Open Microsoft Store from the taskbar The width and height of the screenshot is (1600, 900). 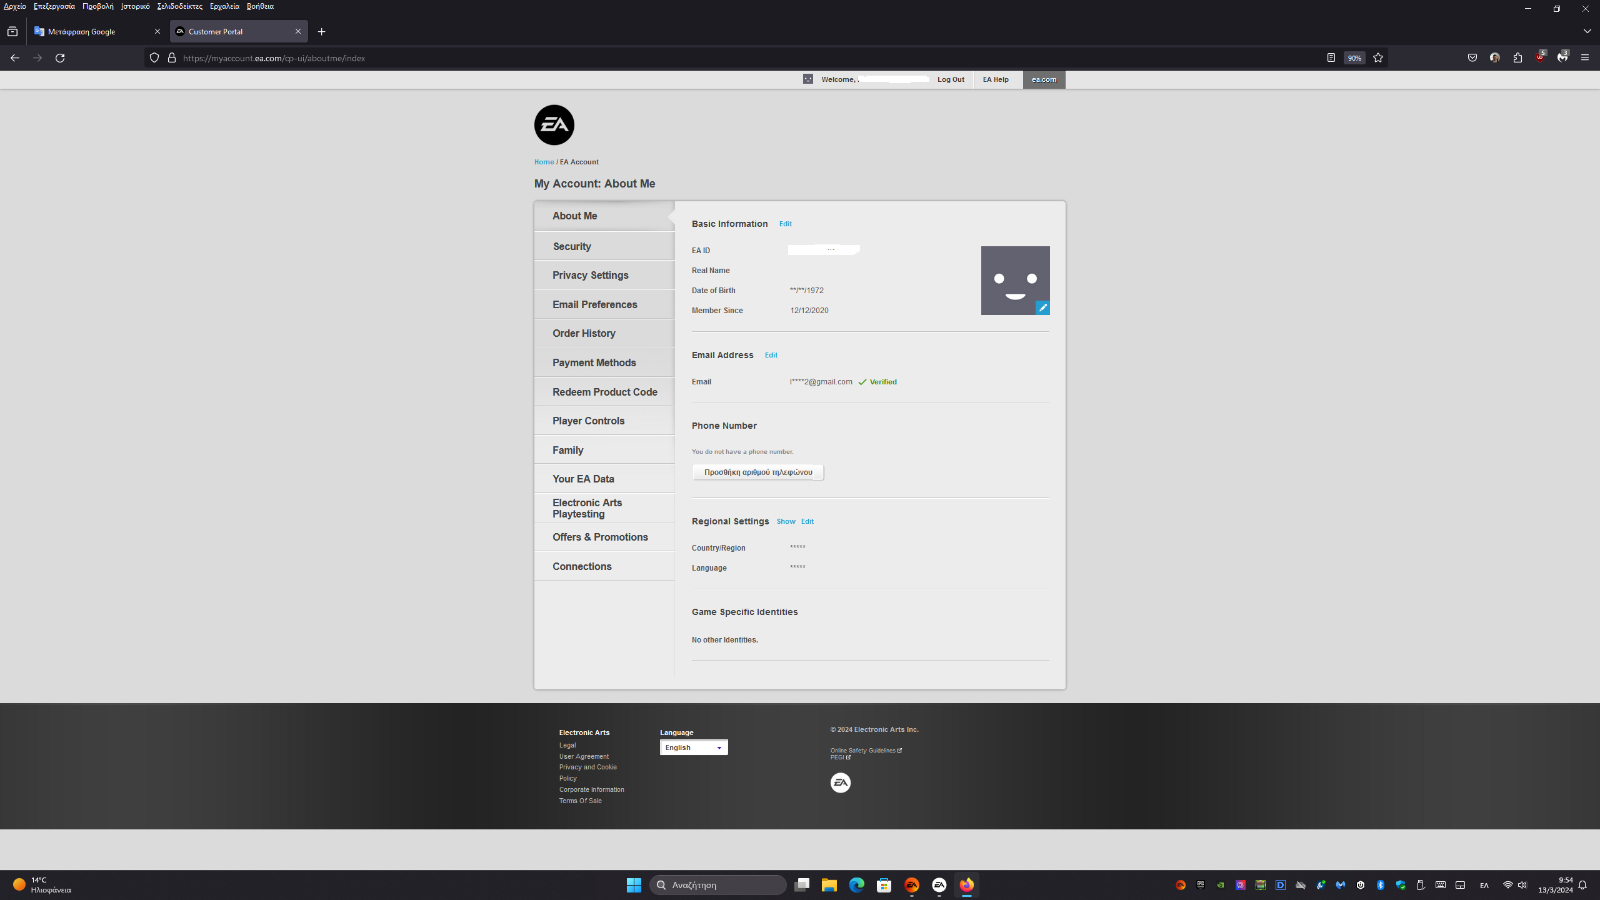click(884, 885)
